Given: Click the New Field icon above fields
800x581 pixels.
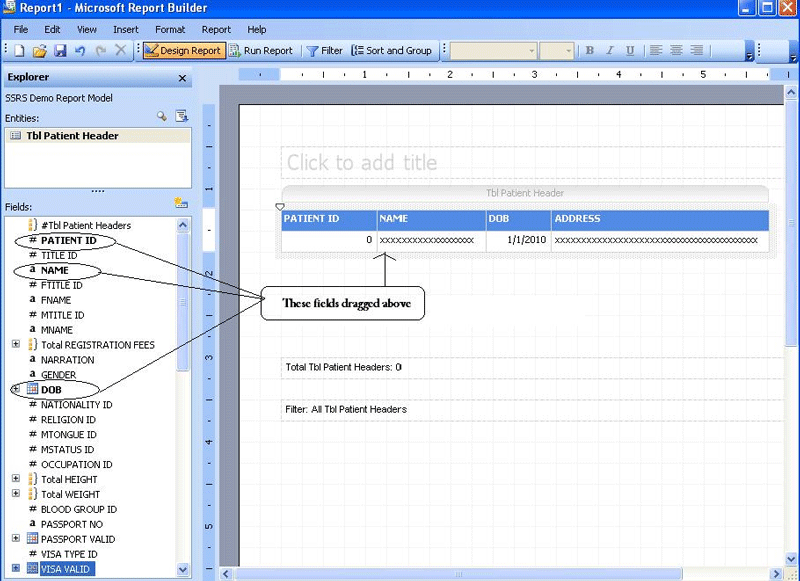Looking at the screenshot, I should click(x=181, y=203).
